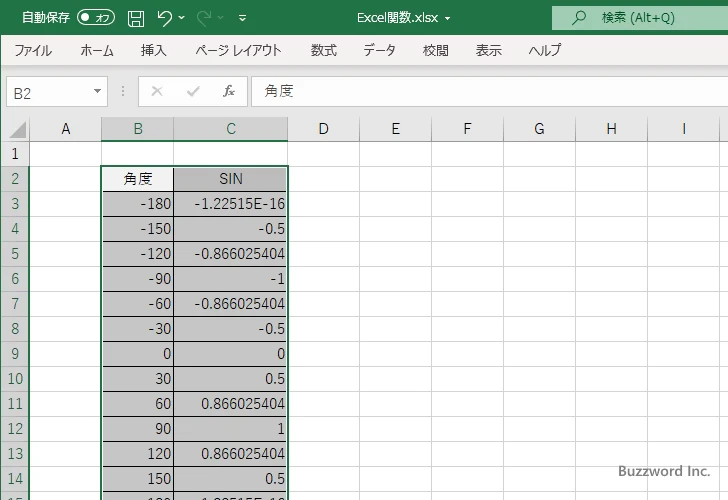Open the Undo history dropdown arrow
This screenshot has height=500, width=728.
(182, 18)
